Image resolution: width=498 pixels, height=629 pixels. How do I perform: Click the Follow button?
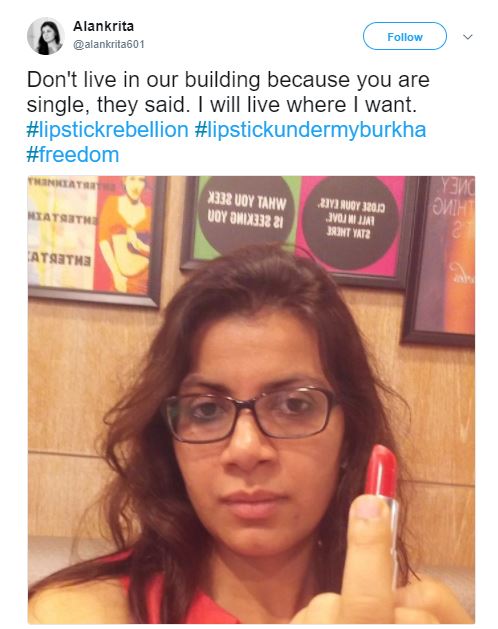pyautogui.click(x=404, y=37)
